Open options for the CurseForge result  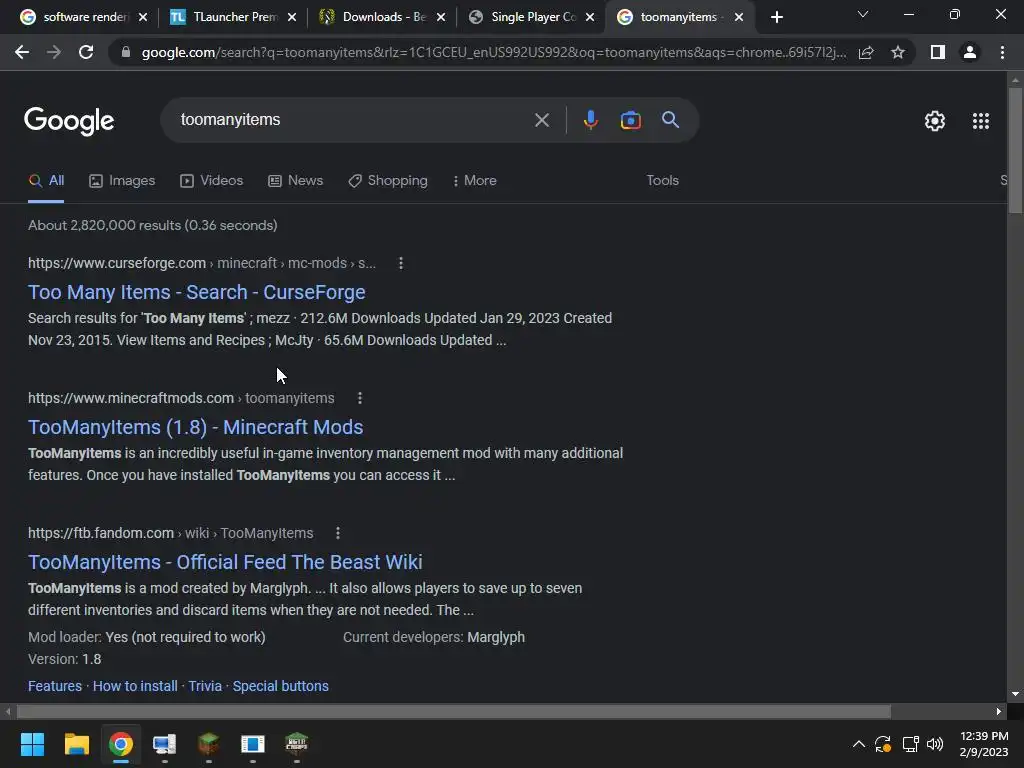(x=401, y=263)
